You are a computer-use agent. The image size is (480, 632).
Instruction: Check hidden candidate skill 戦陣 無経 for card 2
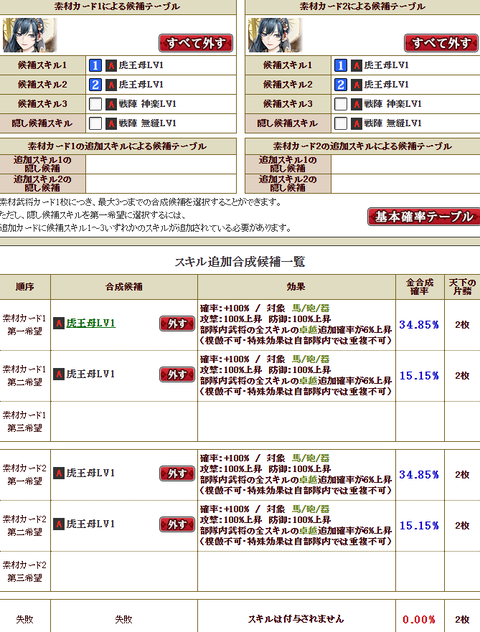pos(341,123)
